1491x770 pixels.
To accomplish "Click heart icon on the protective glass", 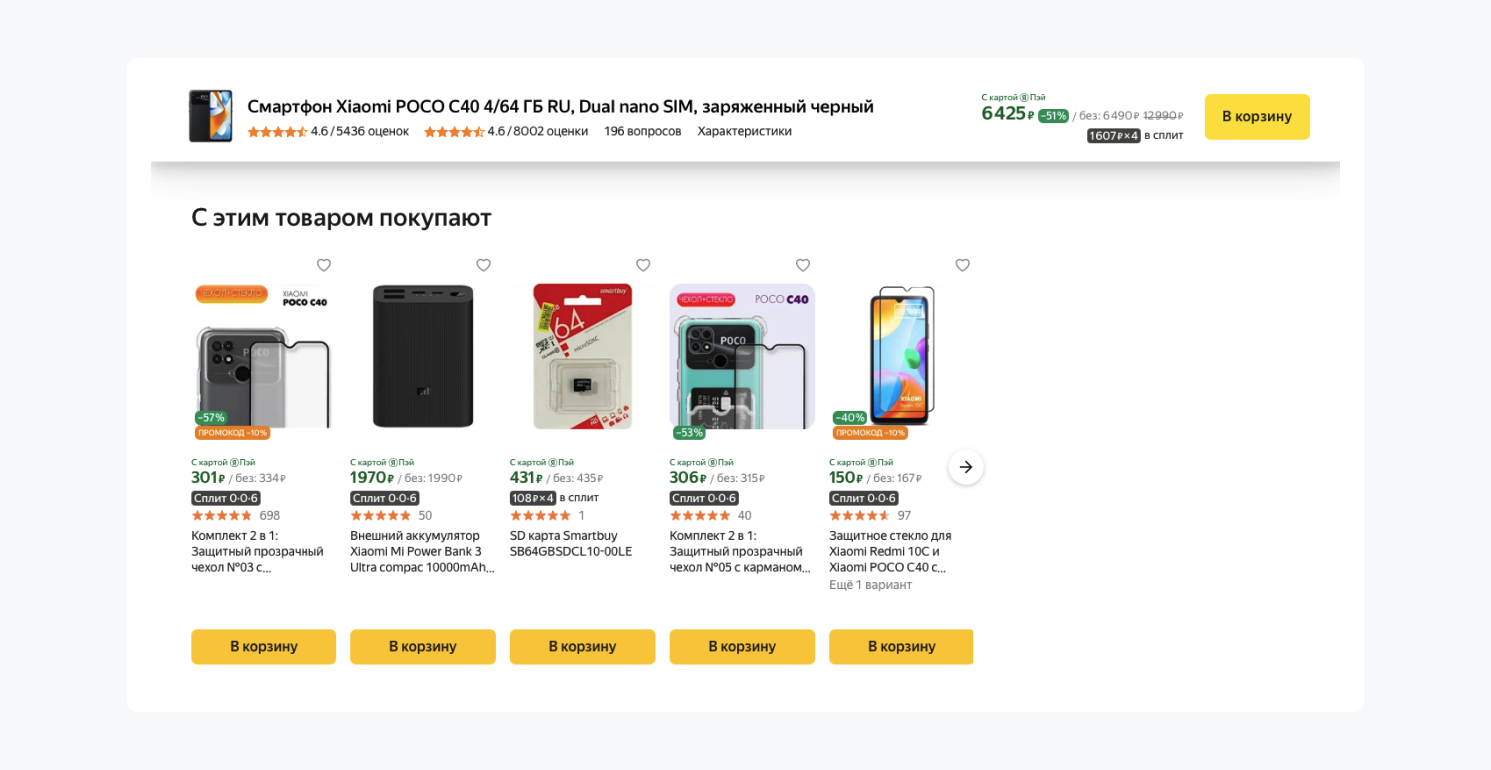I will pos(962,265).
